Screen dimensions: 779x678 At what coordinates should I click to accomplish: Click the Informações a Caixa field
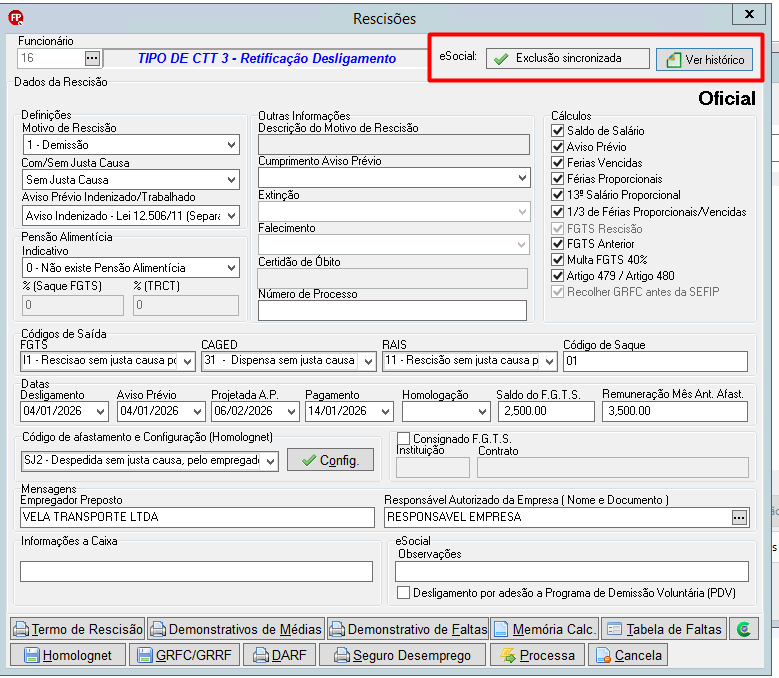coord(196,571)
